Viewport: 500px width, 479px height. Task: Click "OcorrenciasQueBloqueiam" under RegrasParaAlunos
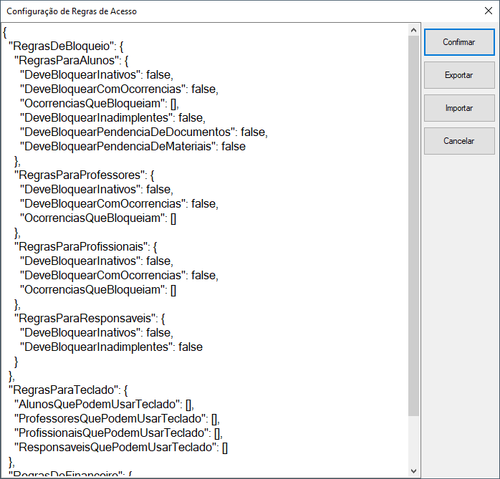(100, 103)
